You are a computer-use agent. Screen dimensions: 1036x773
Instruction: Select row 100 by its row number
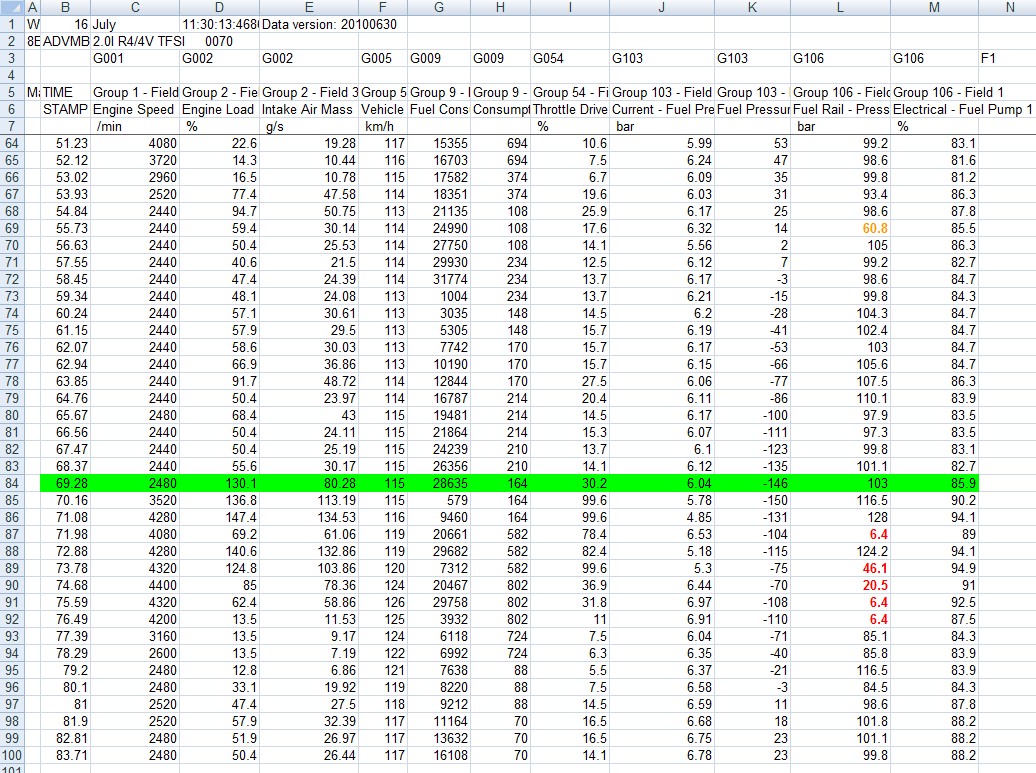12,755
